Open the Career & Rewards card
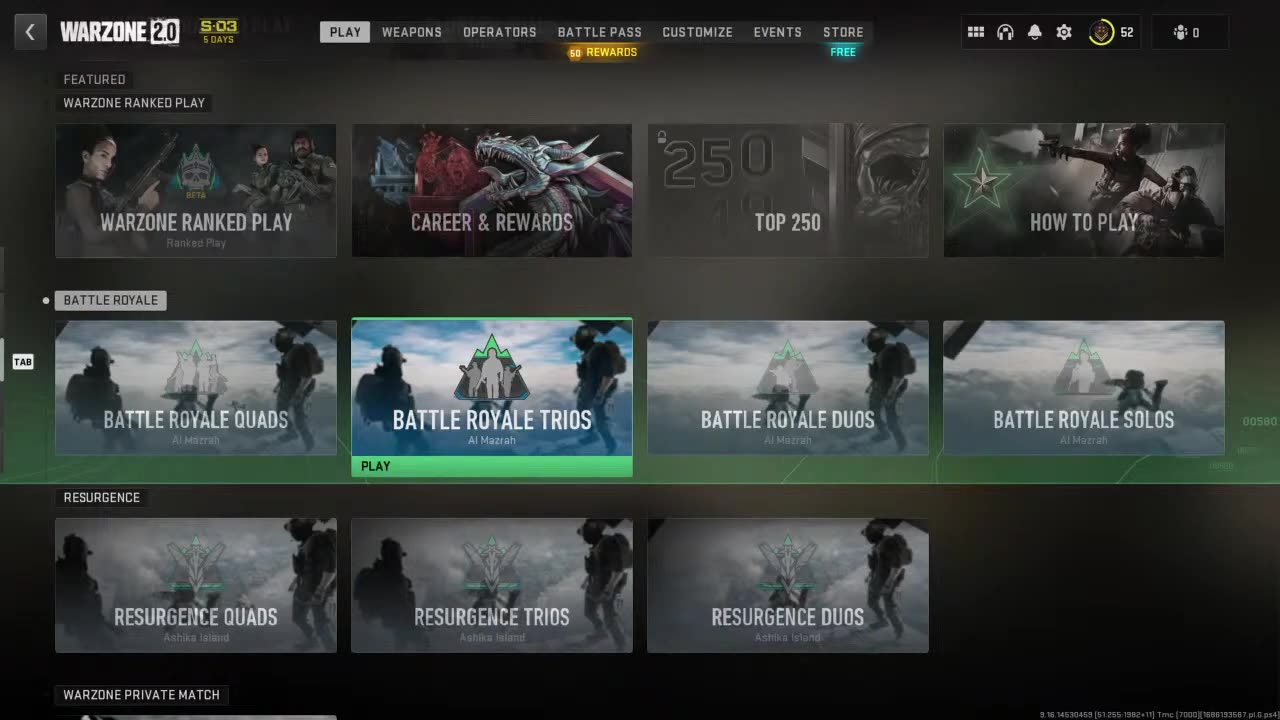This screenshot has height=720, width=1280. tap(492, 190)
